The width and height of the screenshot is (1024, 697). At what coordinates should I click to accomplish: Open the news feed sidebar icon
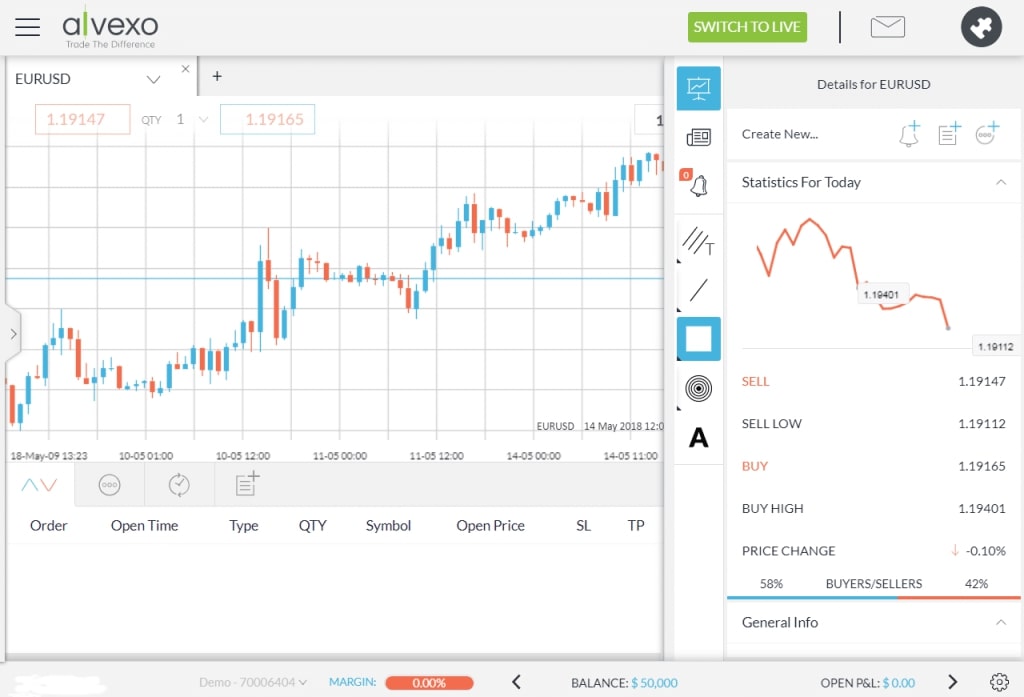[698, 137]
